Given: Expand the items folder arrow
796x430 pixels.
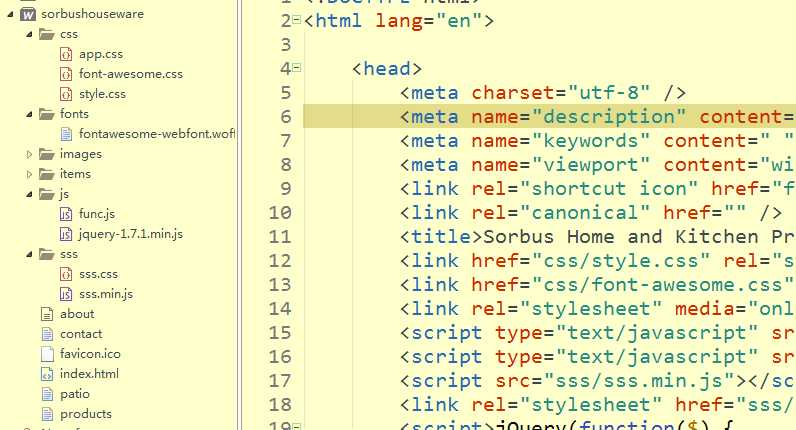Looking at the screenshot, I should (29, 174).
